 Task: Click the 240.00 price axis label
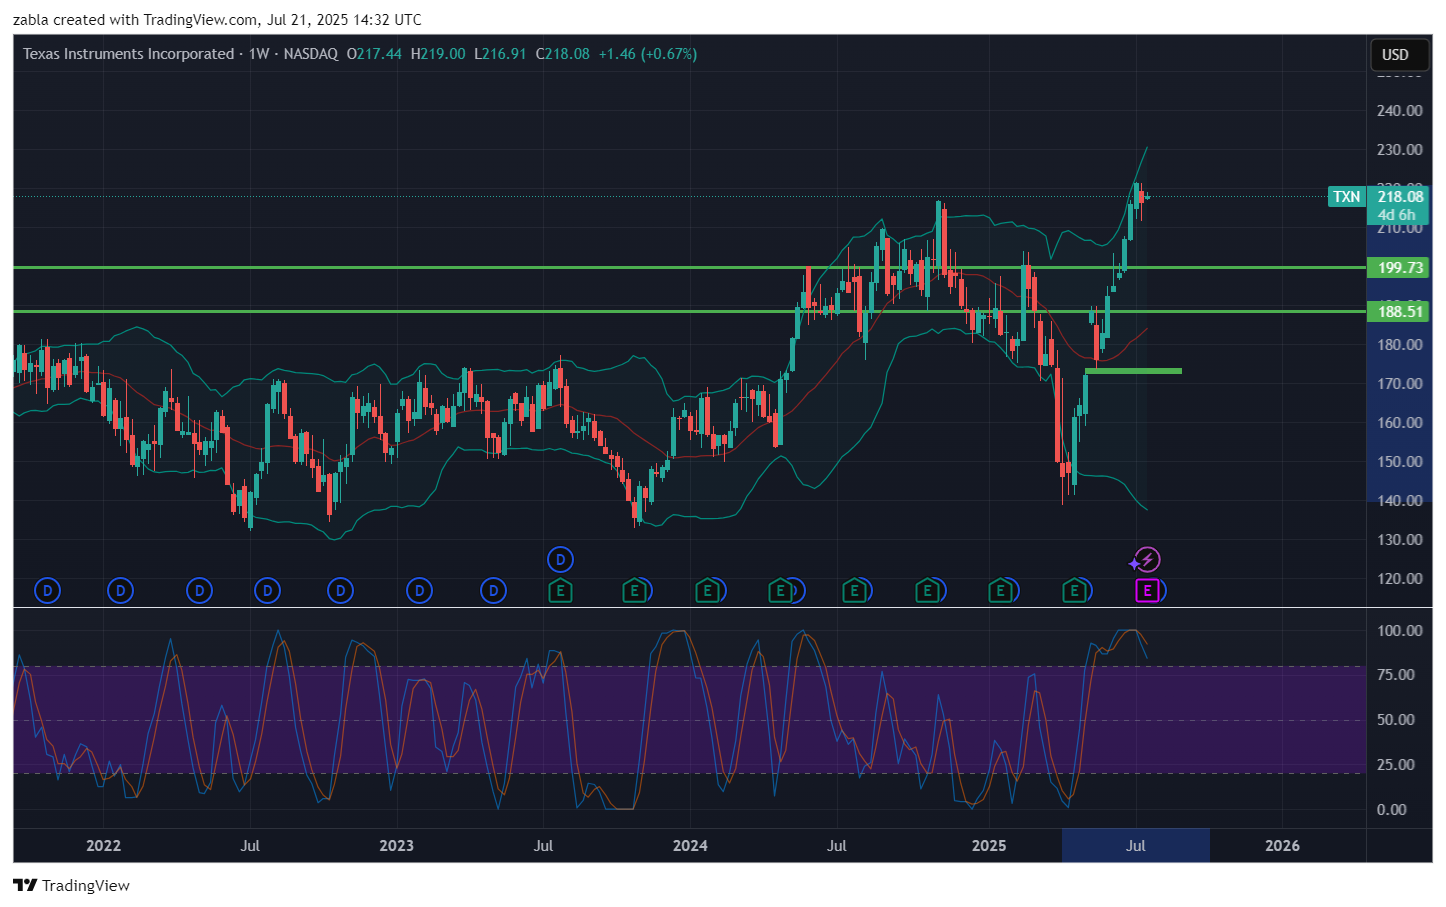[x=1399, y=111]
